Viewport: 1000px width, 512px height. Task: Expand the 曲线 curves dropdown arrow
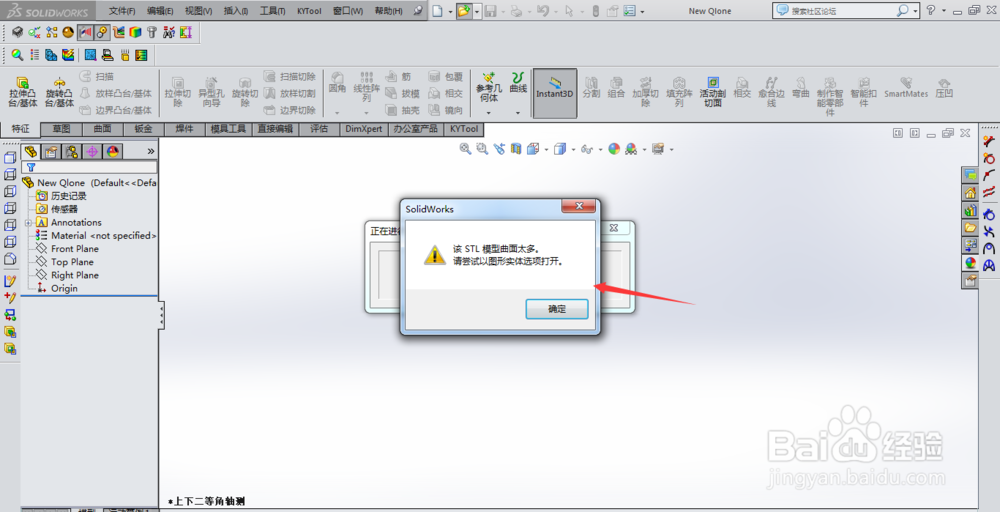518,113
